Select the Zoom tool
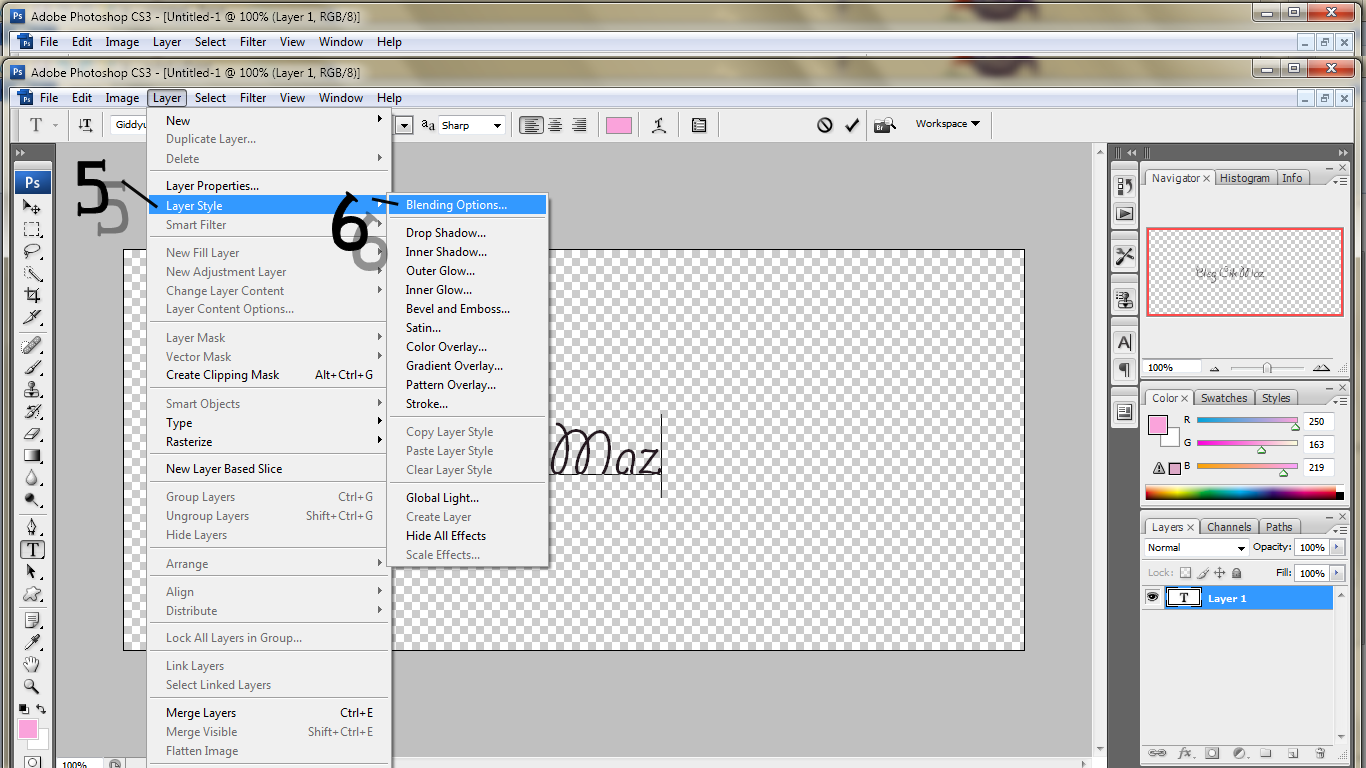 point(32,686)
